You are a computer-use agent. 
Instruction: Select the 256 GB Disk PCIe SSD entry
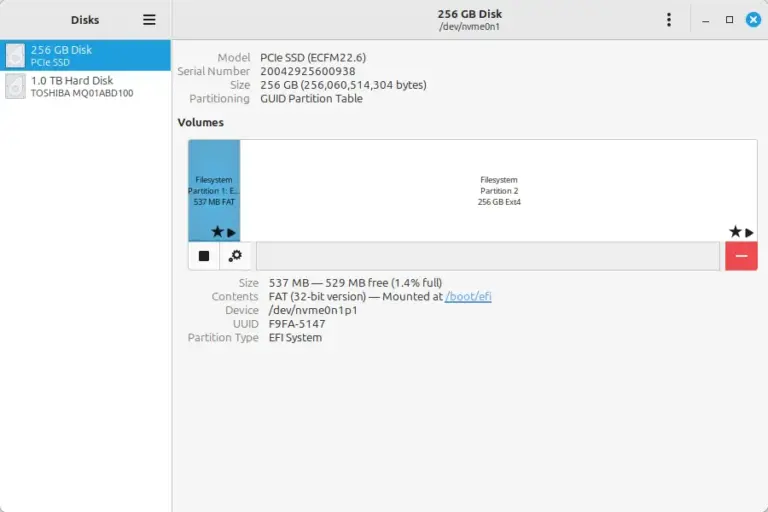85,55
